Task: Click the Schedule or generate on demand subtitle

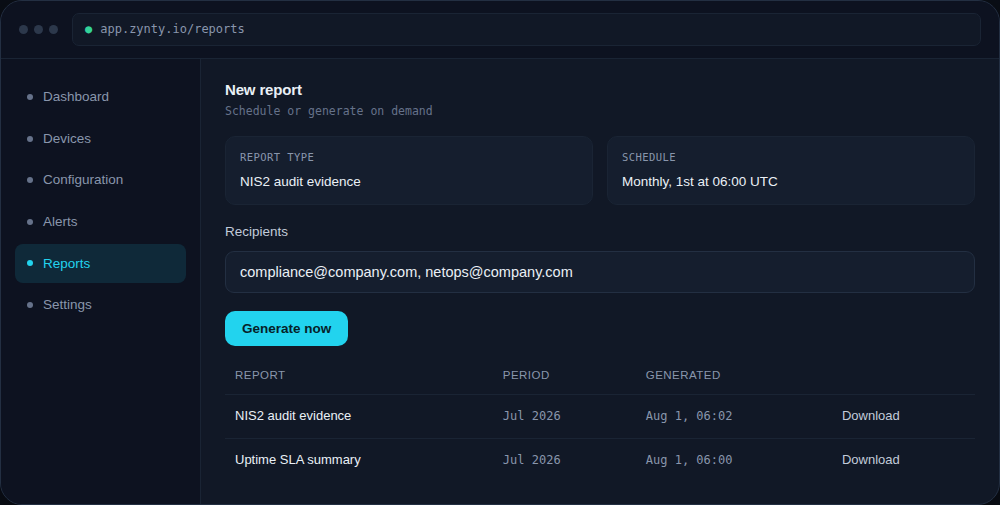Action: pos(328,111)
